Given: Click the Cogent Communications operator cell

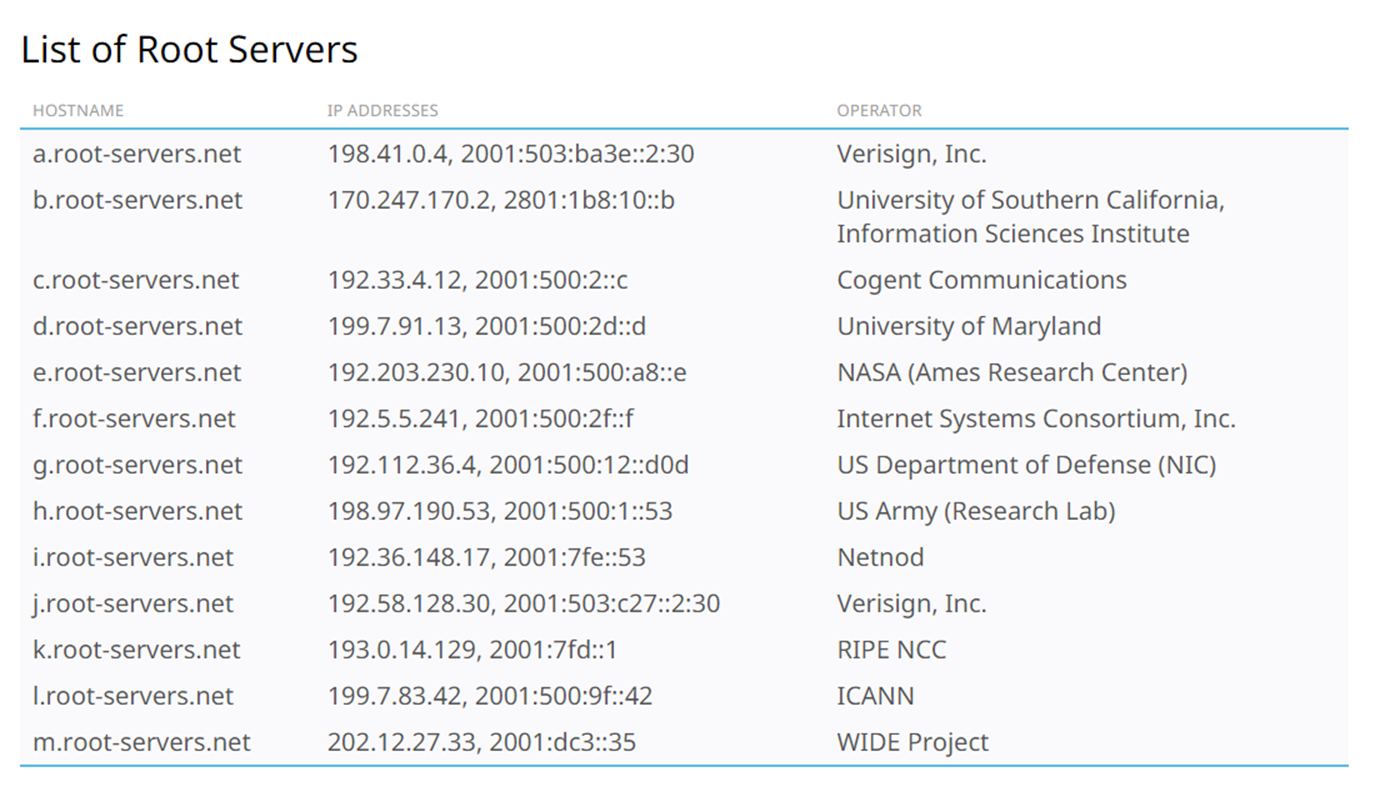Looking at the screenshot, I should click(x=981, y=280).
